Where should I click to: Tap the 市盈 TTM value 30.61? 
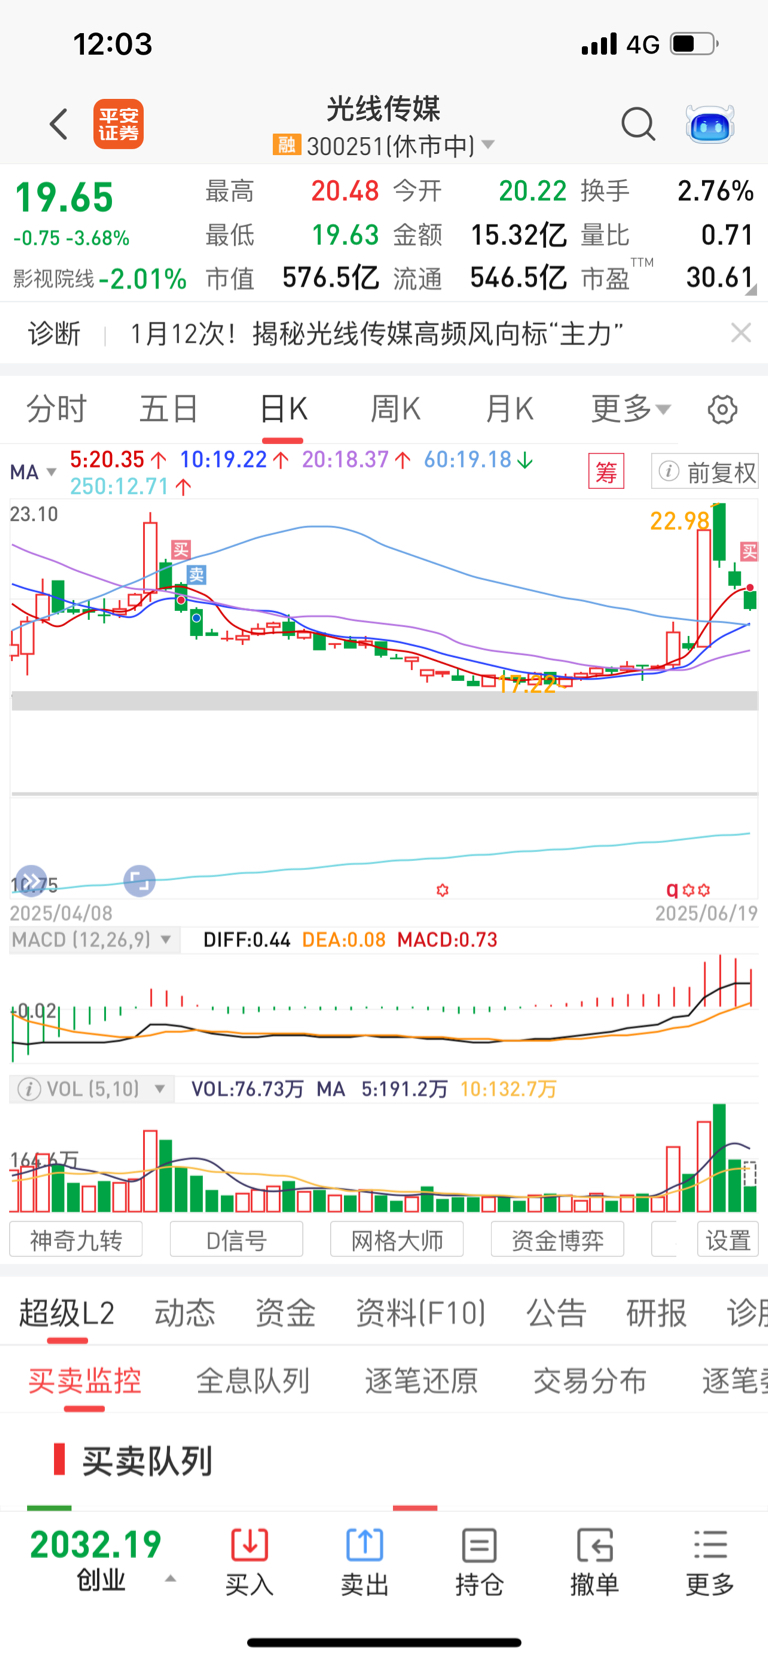coord(719,277)
